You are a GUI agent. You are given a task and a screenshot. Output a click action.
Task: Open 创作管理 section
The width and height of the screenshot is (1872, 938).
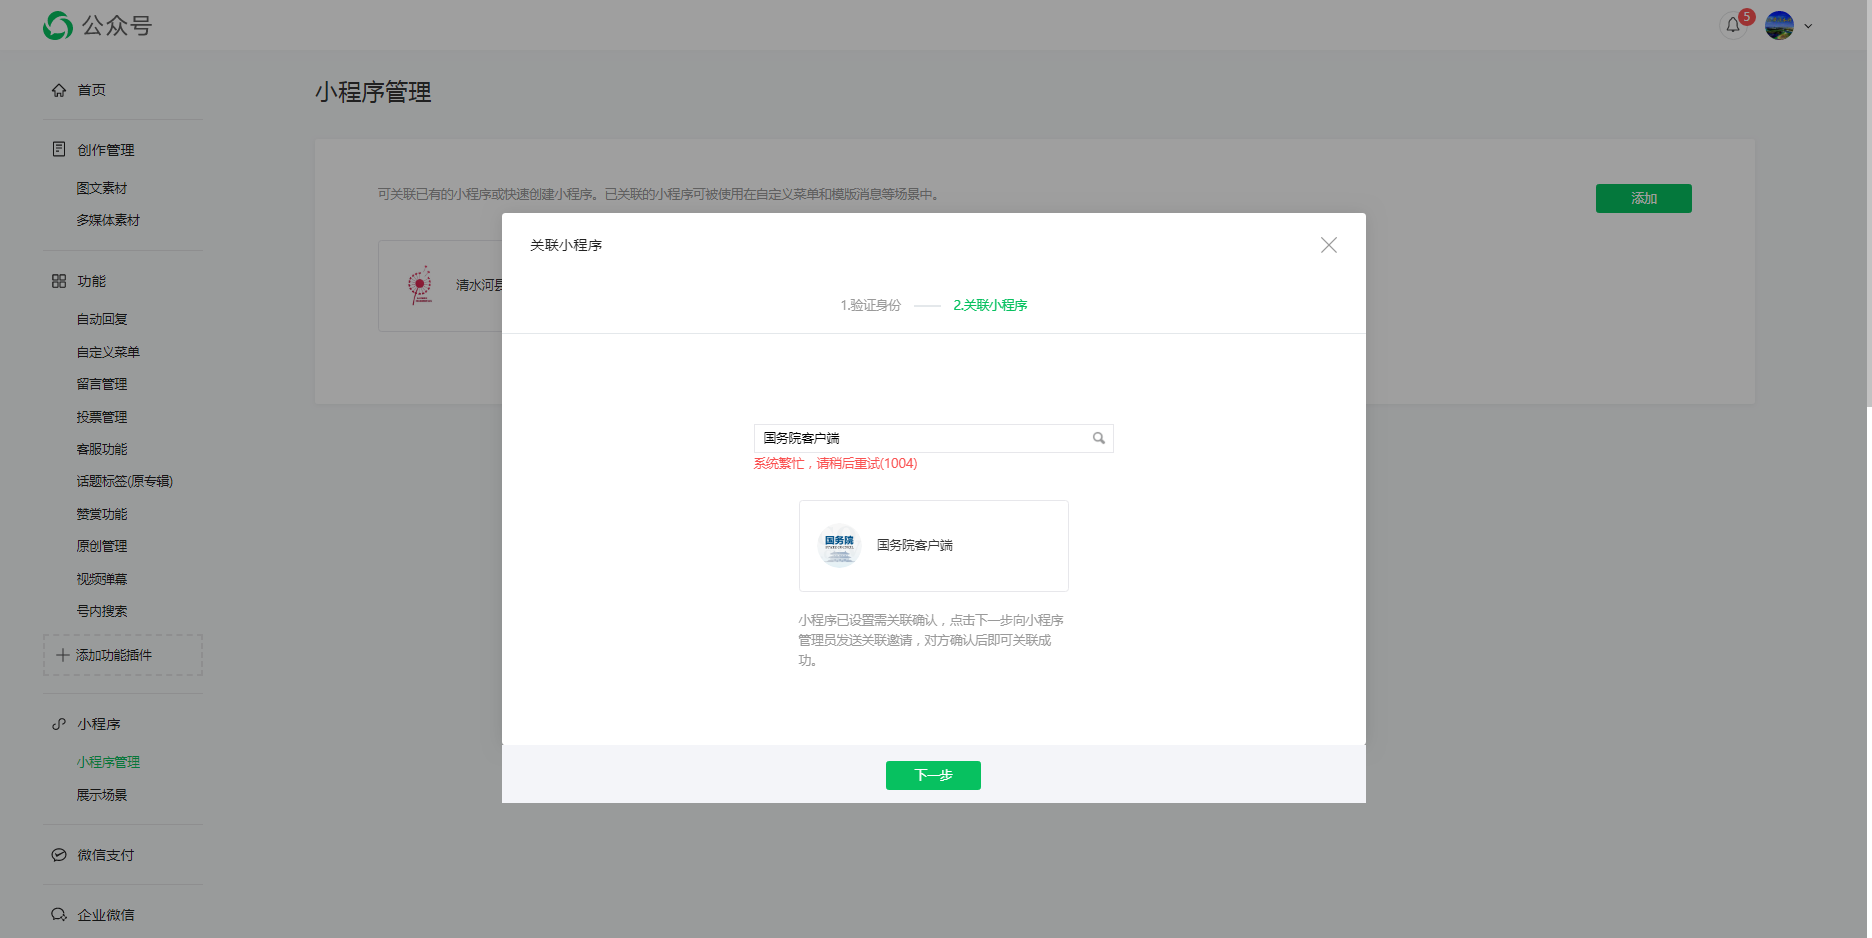(x=106, y=150)
